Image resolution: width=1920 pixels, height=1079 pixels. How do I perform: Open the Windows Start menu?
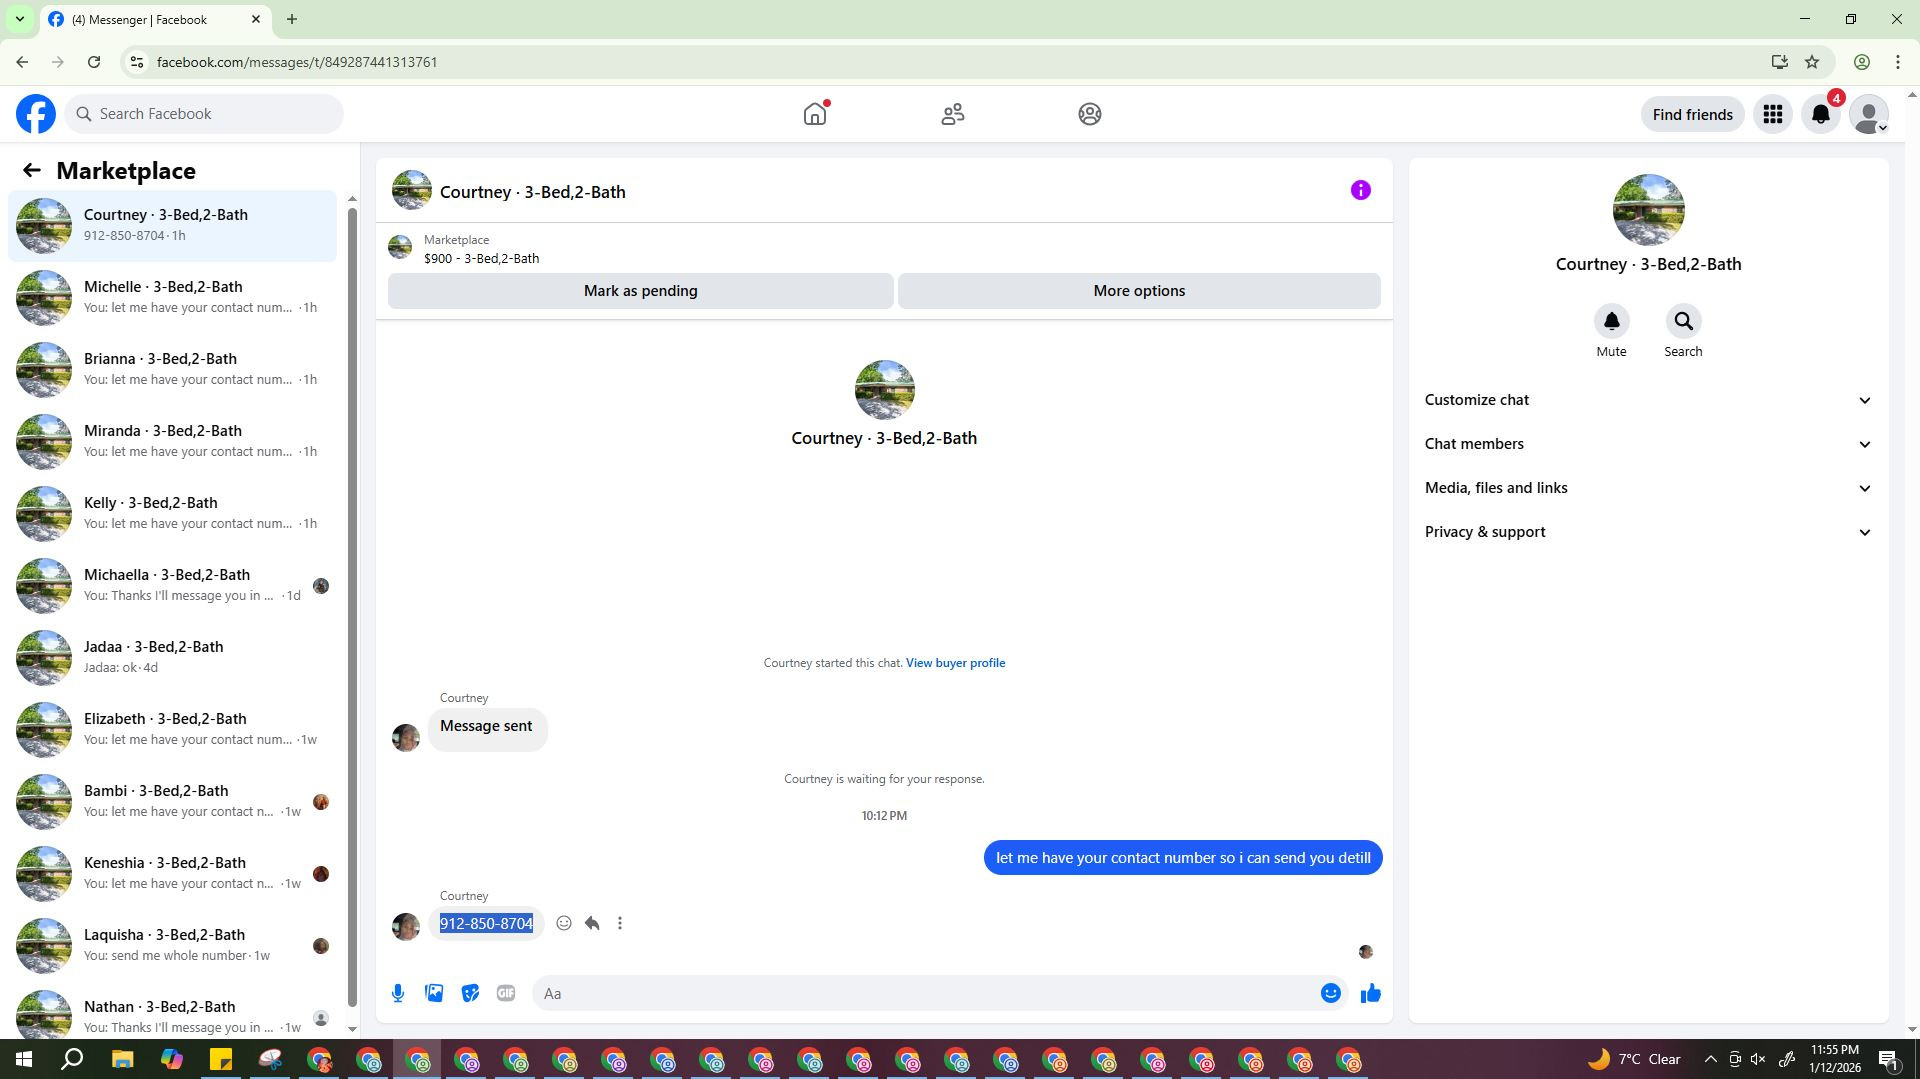coord(24,1059)
